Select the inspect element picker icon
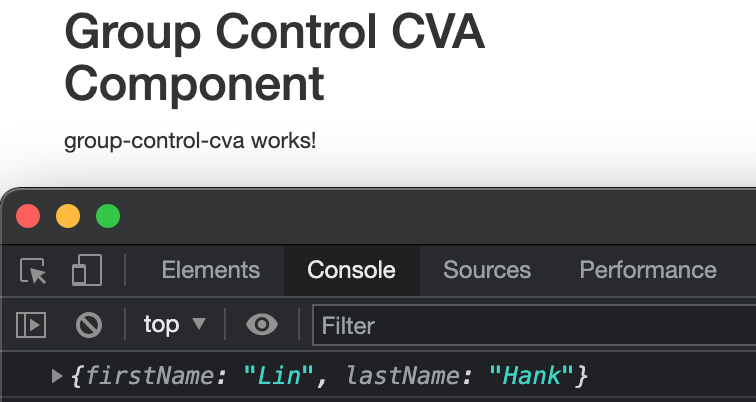 33,270
